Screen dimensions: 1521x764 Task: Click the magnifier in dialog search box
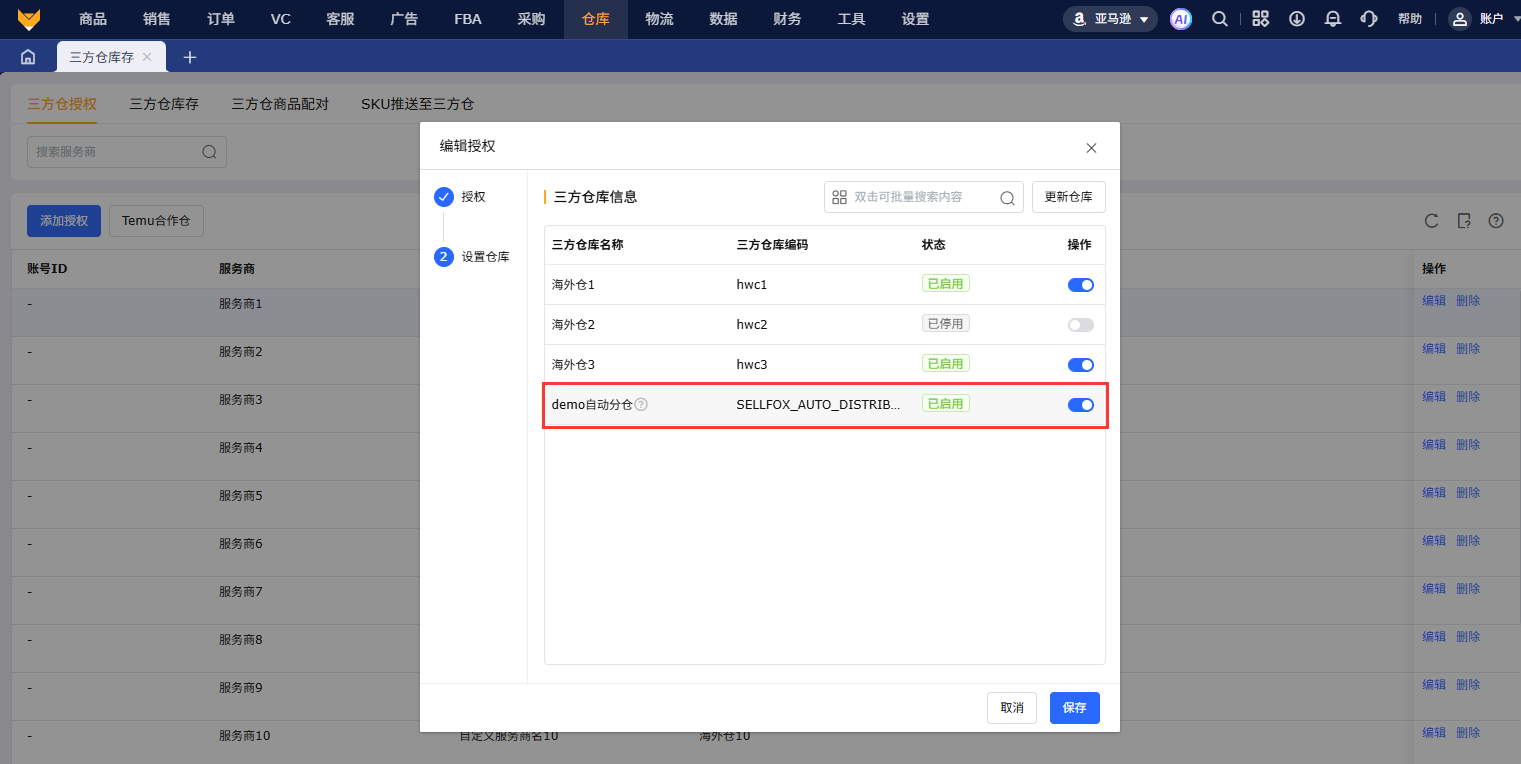(1007, 198)
